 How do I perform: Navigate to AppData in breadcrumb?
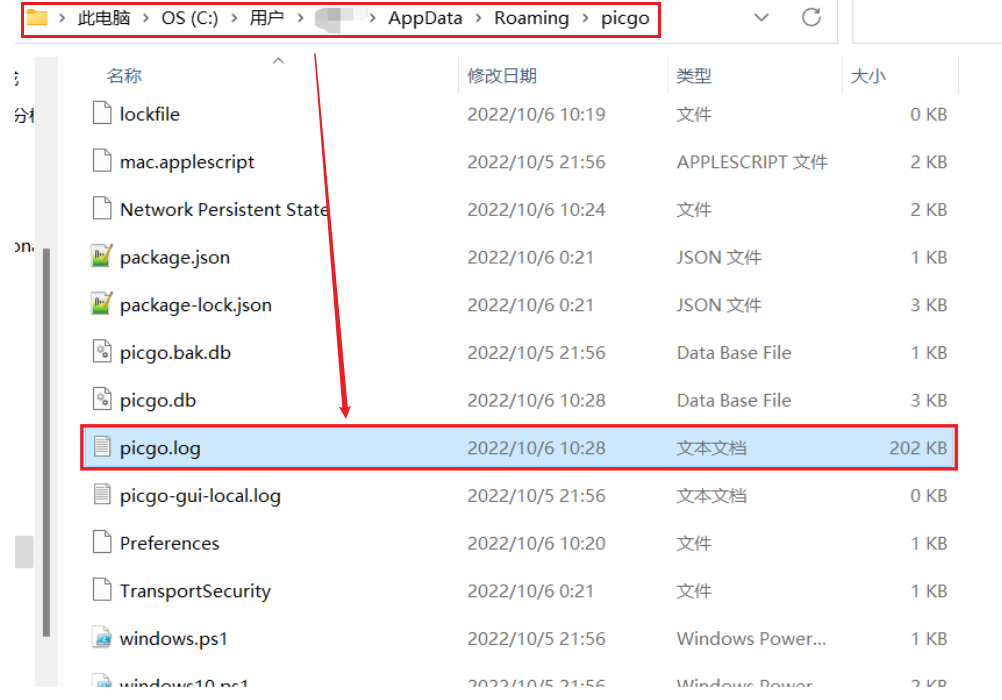426,18
